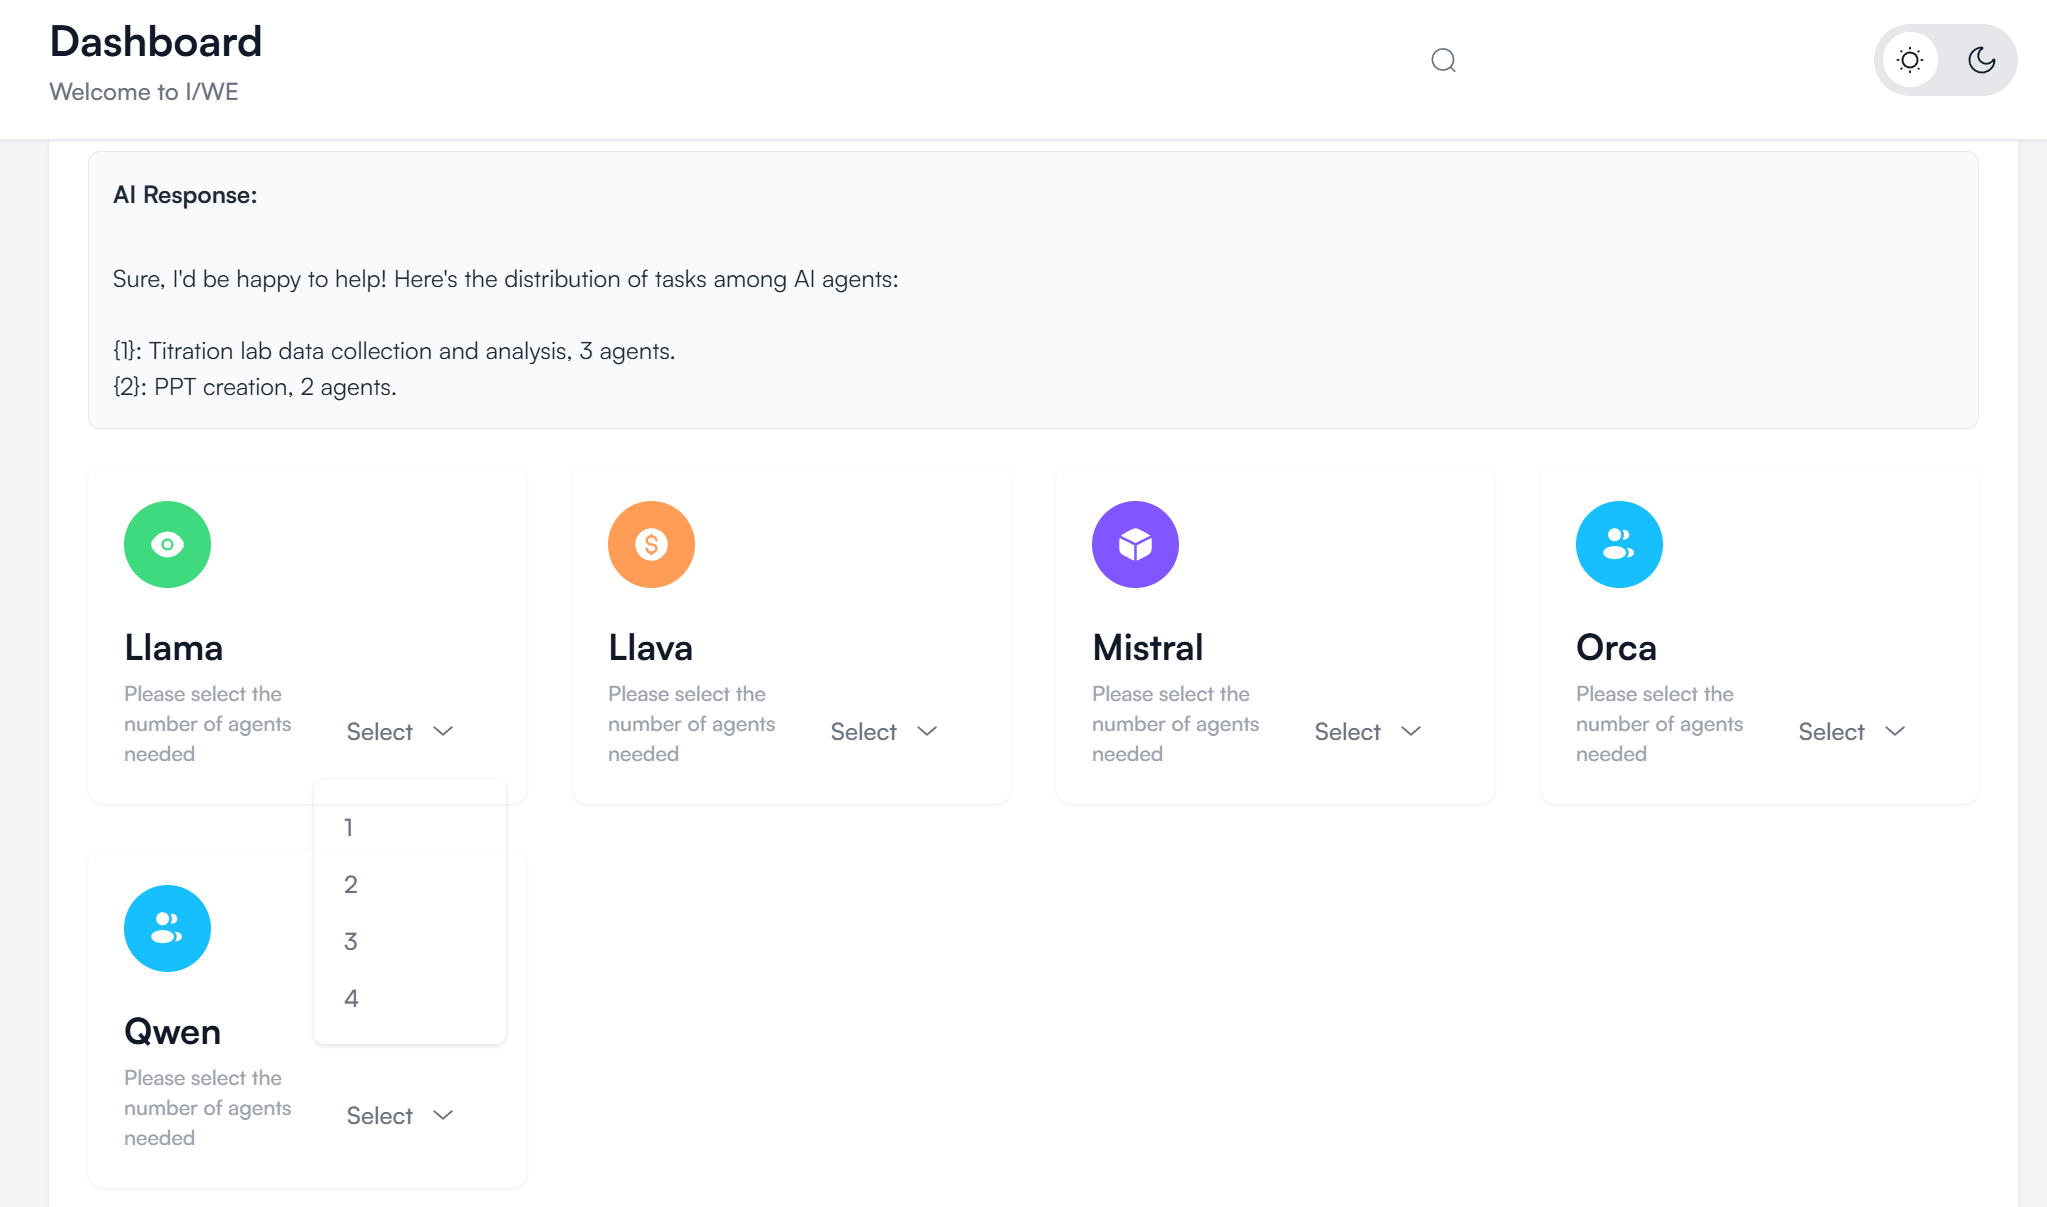Click the green Llama eye icon
2047x1207 pixels.
tap(167, 544)
